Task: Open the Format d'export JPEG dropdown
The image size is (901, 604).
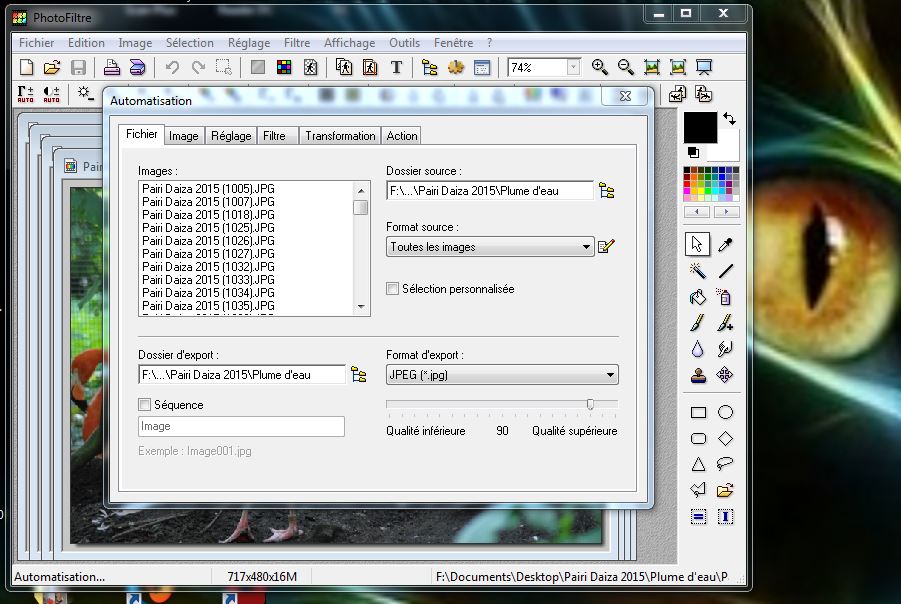Action: click(502, 375)
